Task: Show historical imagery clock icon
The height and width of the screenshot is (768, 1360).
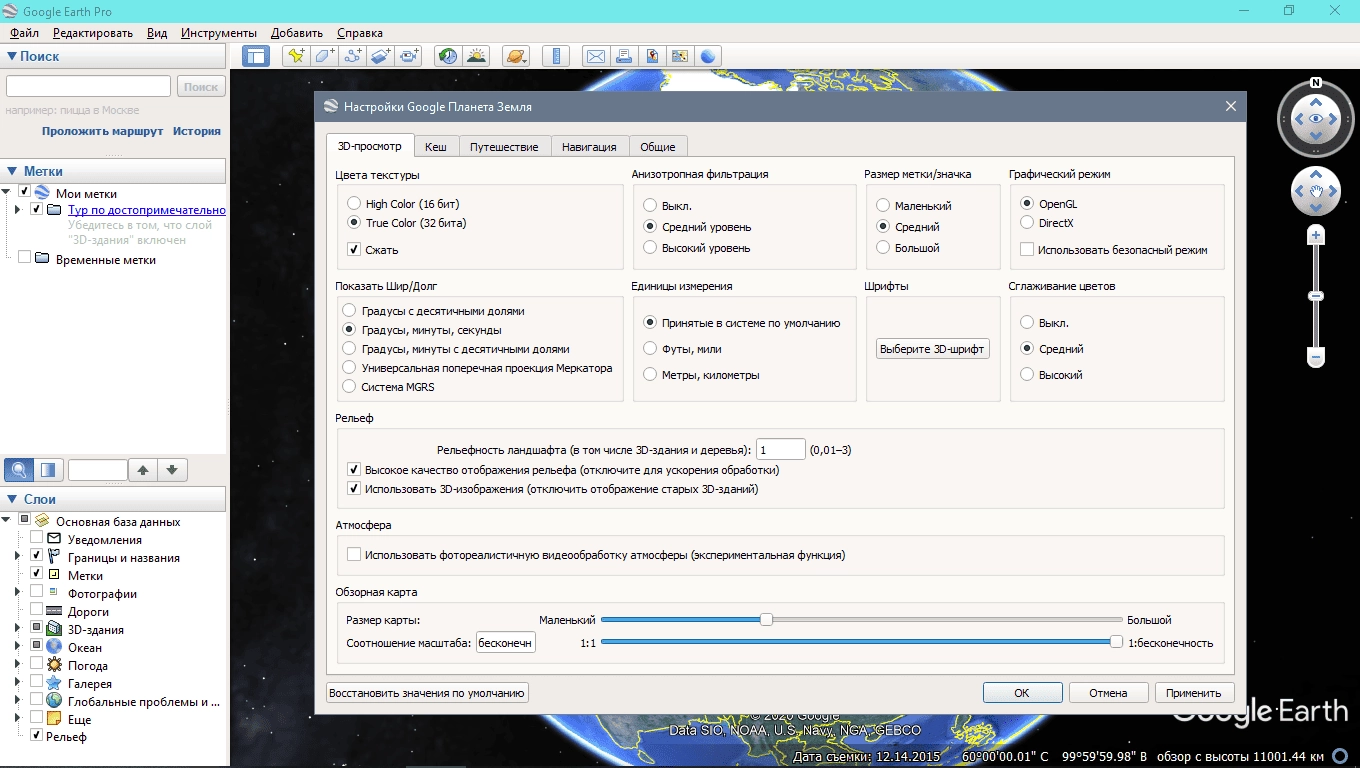Action: click(448, 56)
